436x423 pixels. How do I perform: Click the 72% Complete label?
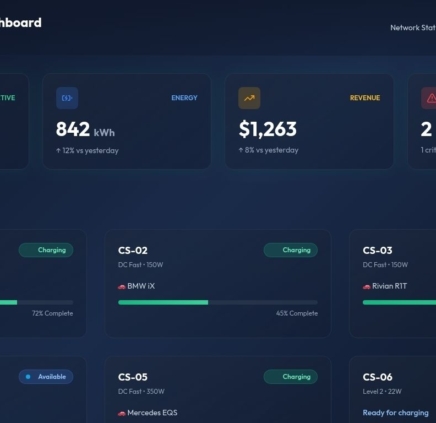(x=52, y=313)
